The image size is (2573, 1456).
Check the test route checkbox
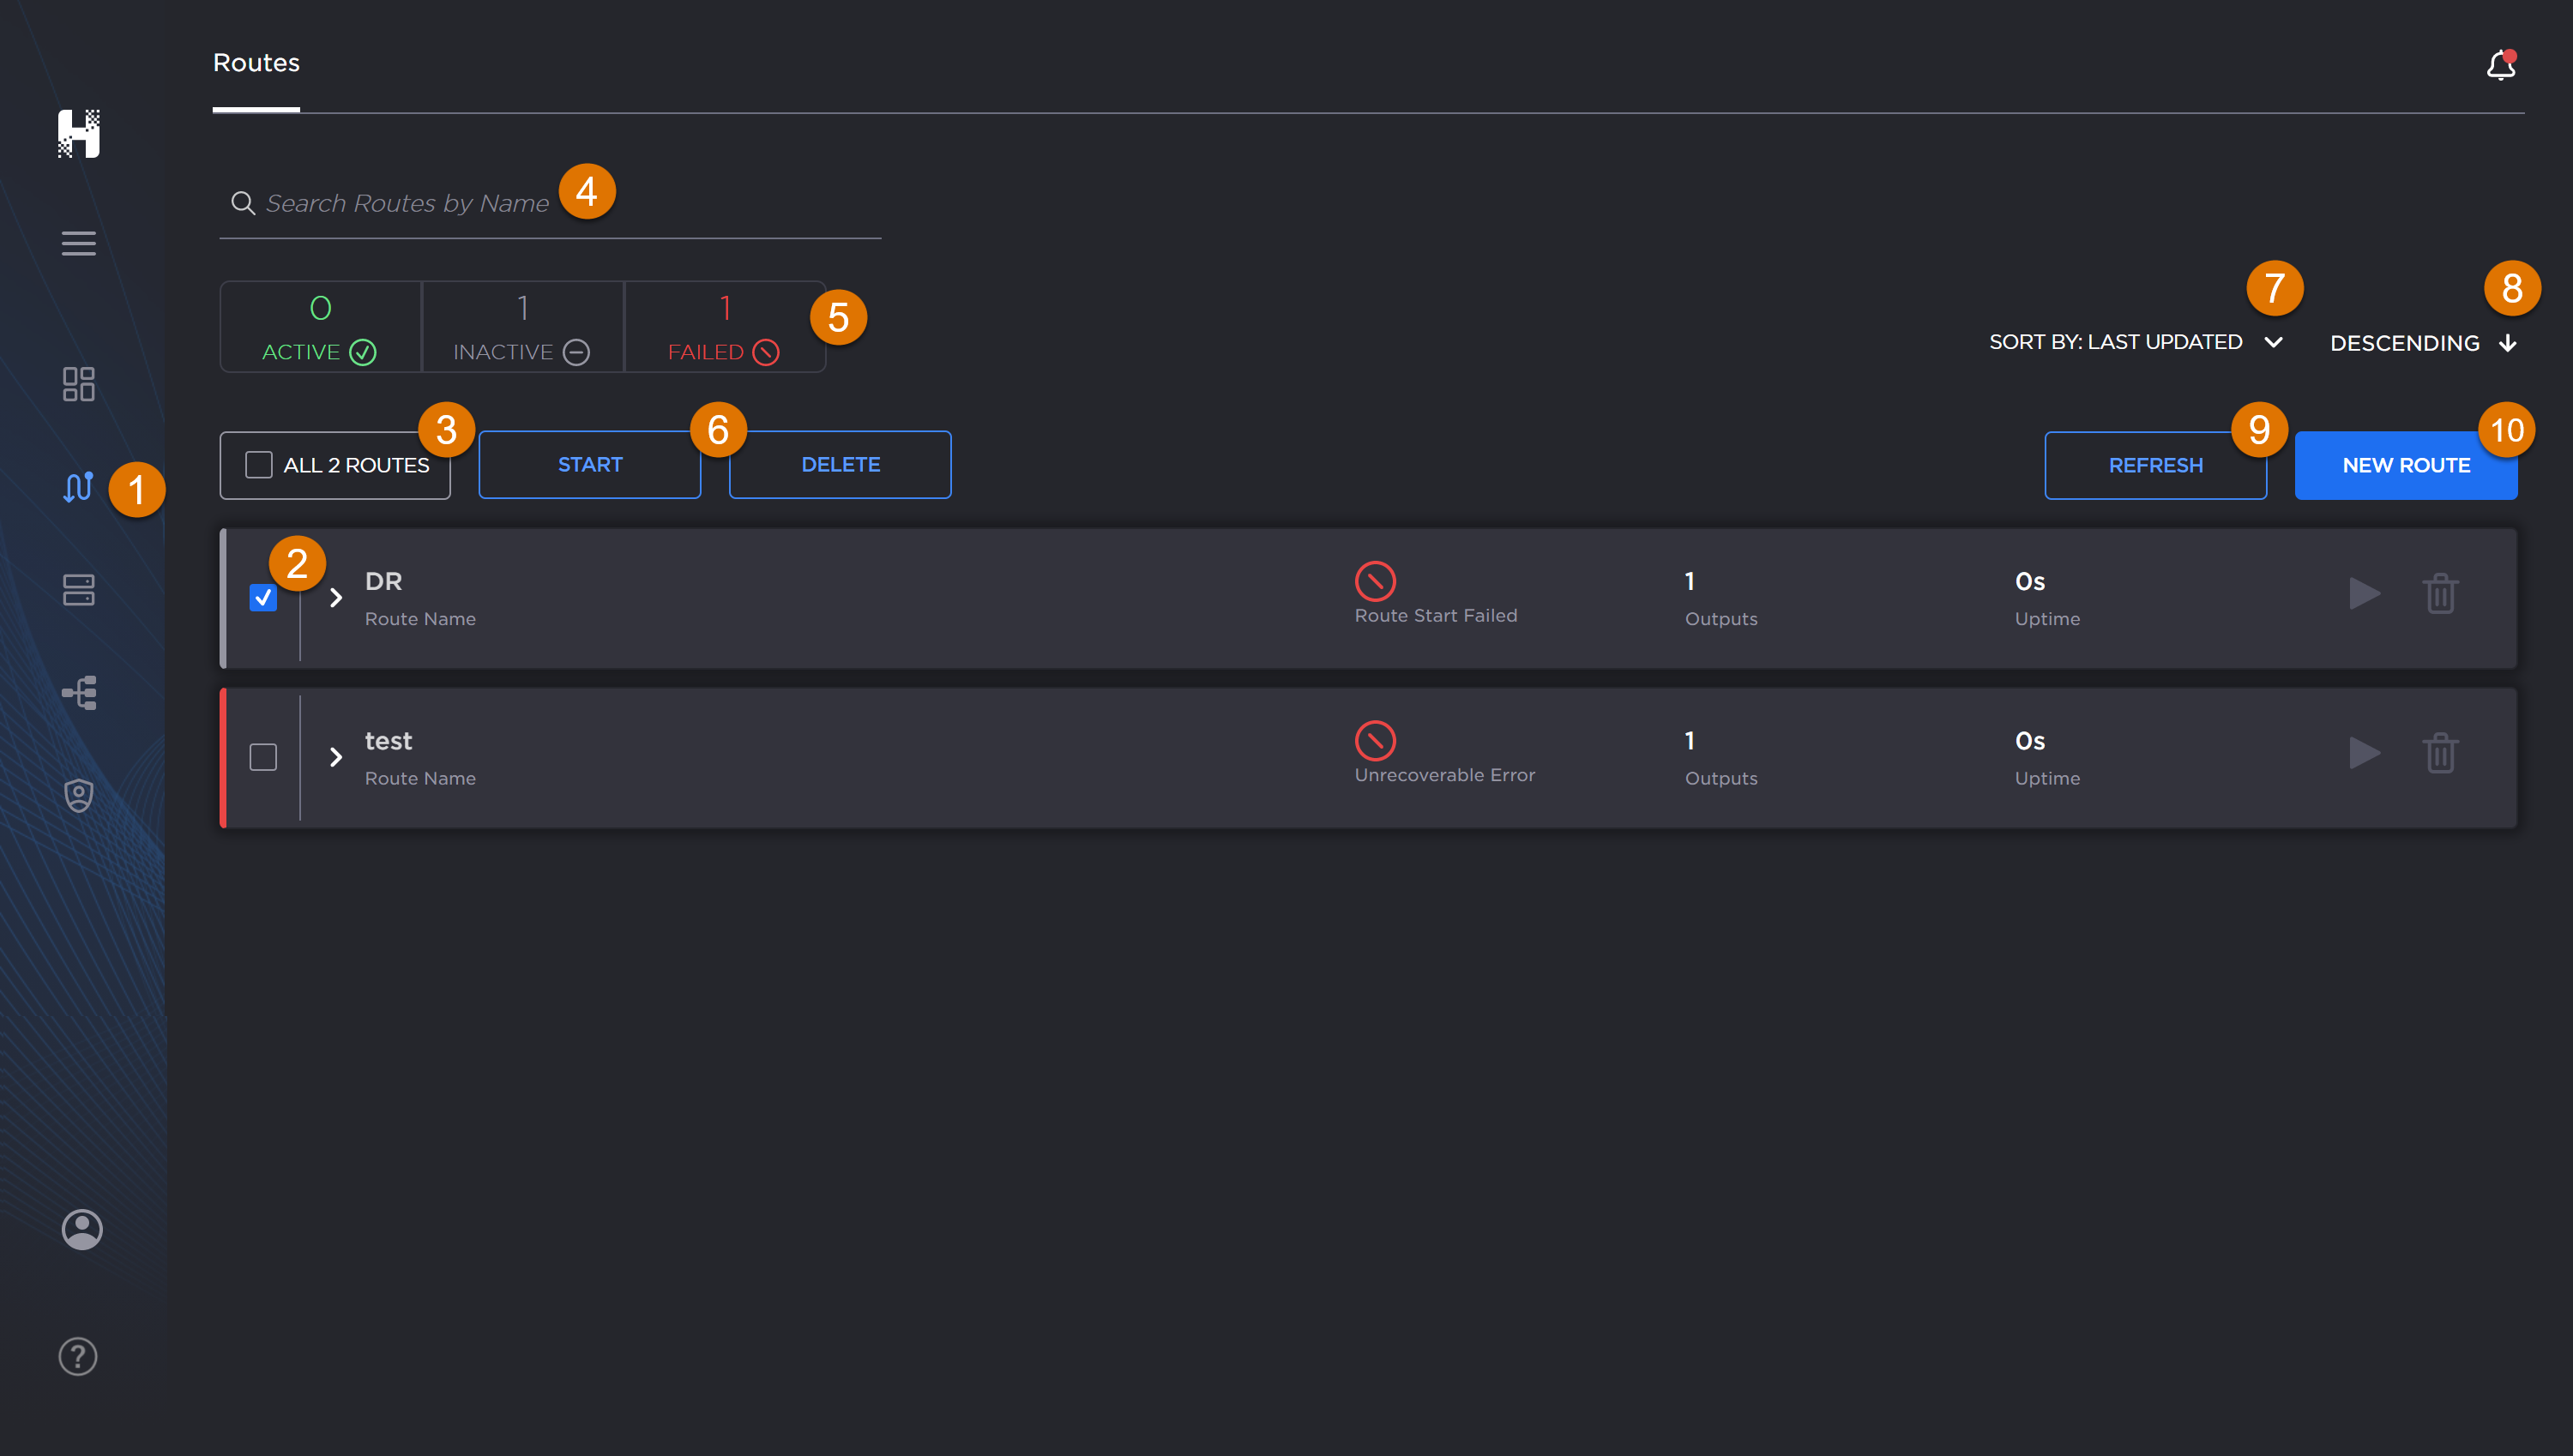coord(263,757)
